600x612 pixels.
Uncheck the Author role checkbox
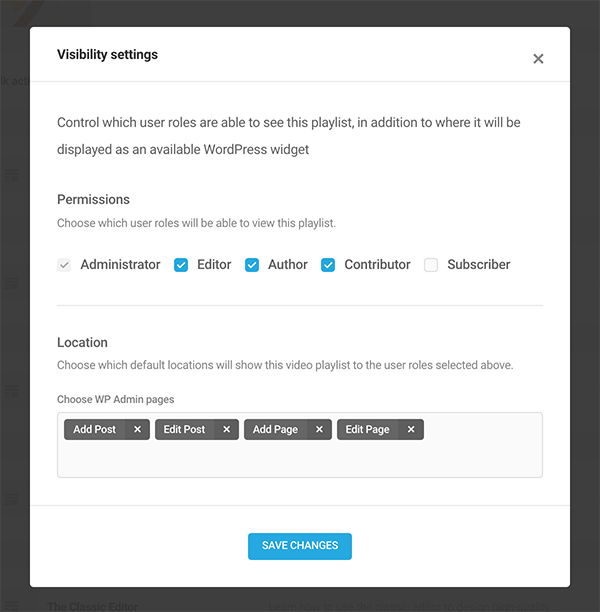click(252, 265)
